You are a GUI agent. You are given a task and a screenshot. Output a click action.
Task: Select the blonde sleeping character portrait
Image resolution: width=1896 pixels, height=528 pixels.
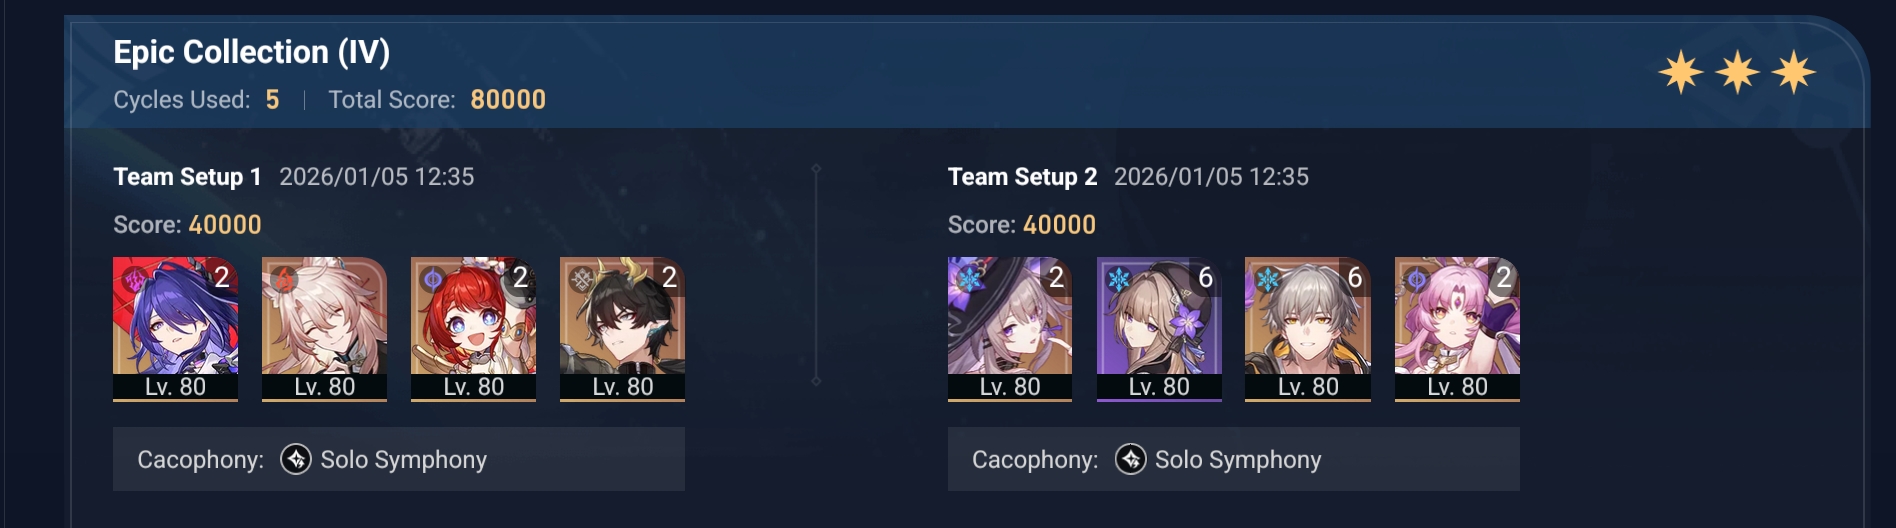[324, 329]
